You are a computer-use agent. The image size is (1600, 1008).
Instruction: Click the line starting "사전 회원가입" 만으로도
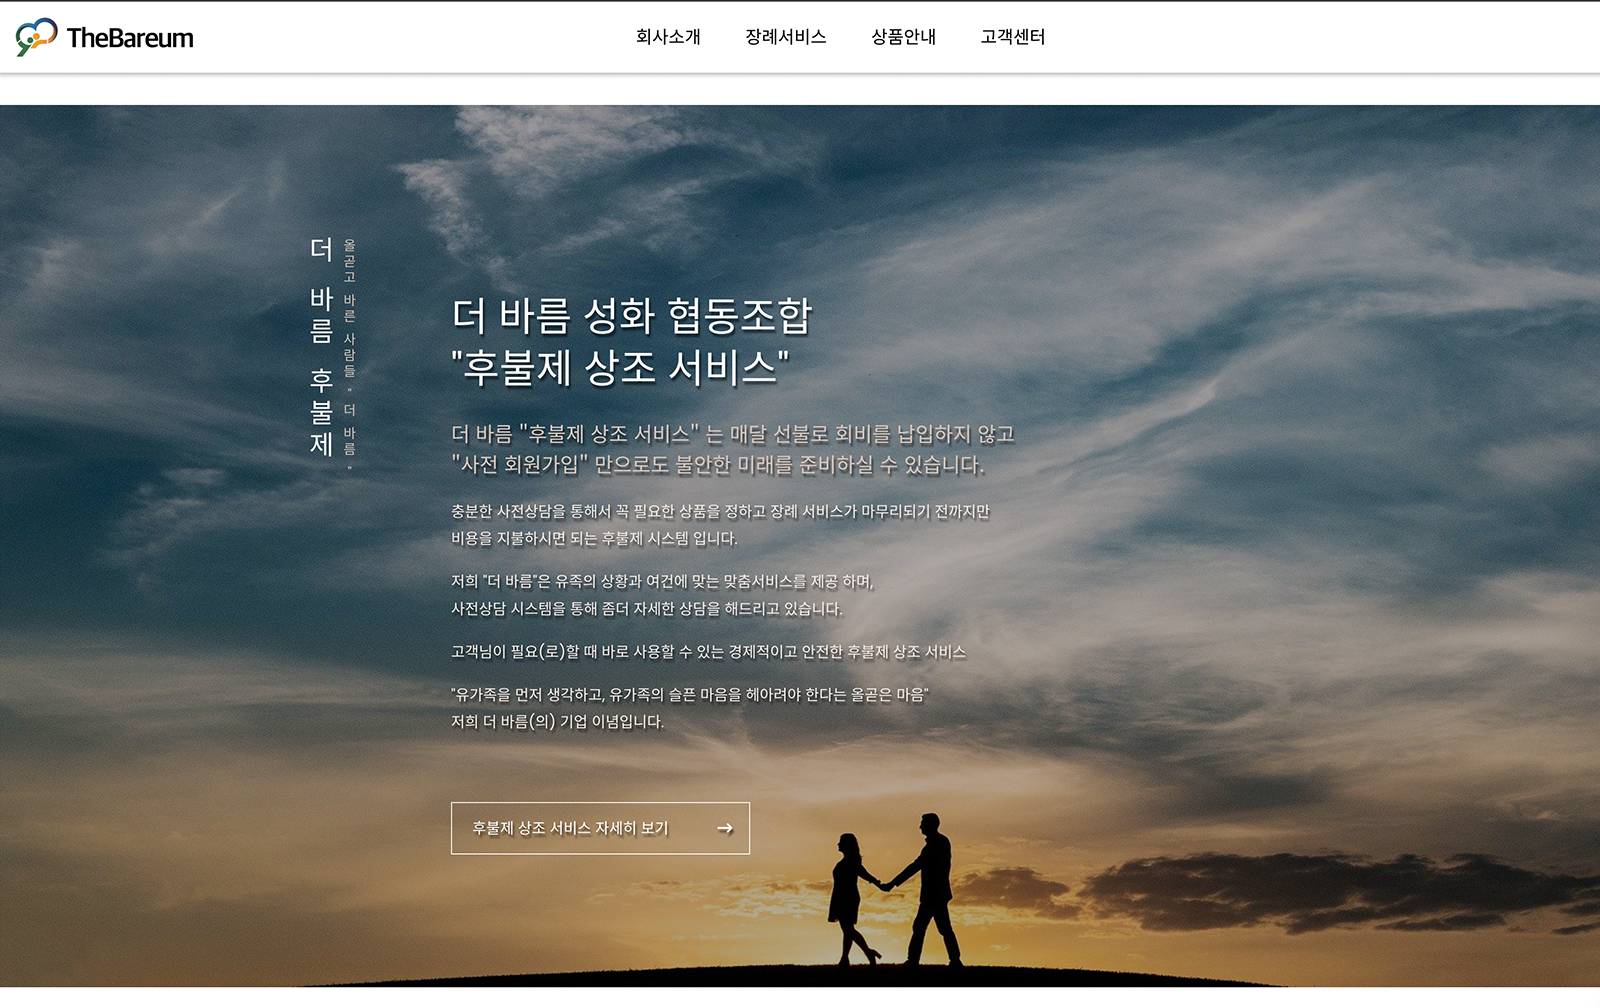pyautogui.click(x=718, y=465)
